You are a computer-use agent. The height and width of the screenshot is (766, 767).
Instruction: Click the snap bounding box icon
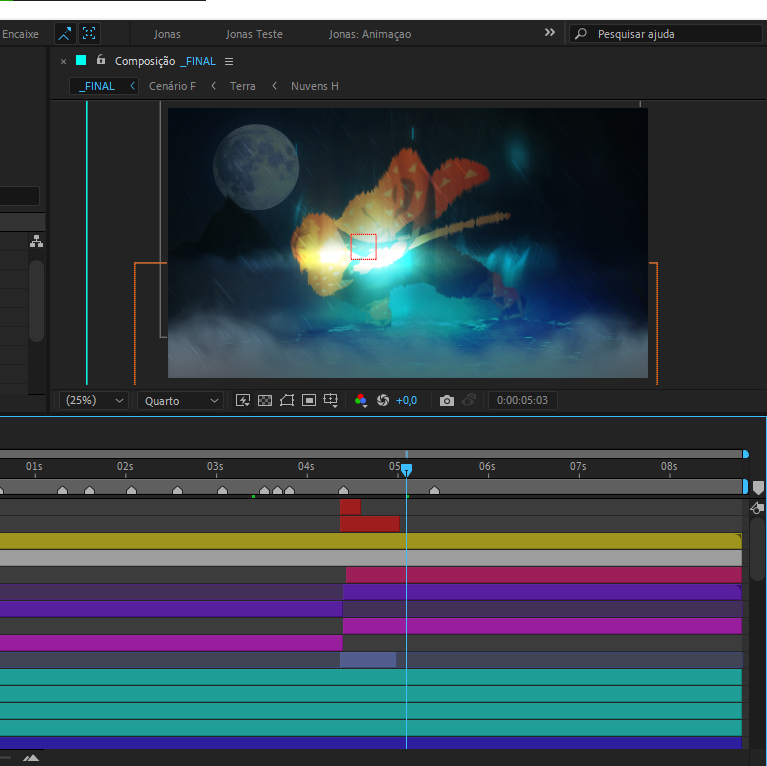(x=90, y=33)
